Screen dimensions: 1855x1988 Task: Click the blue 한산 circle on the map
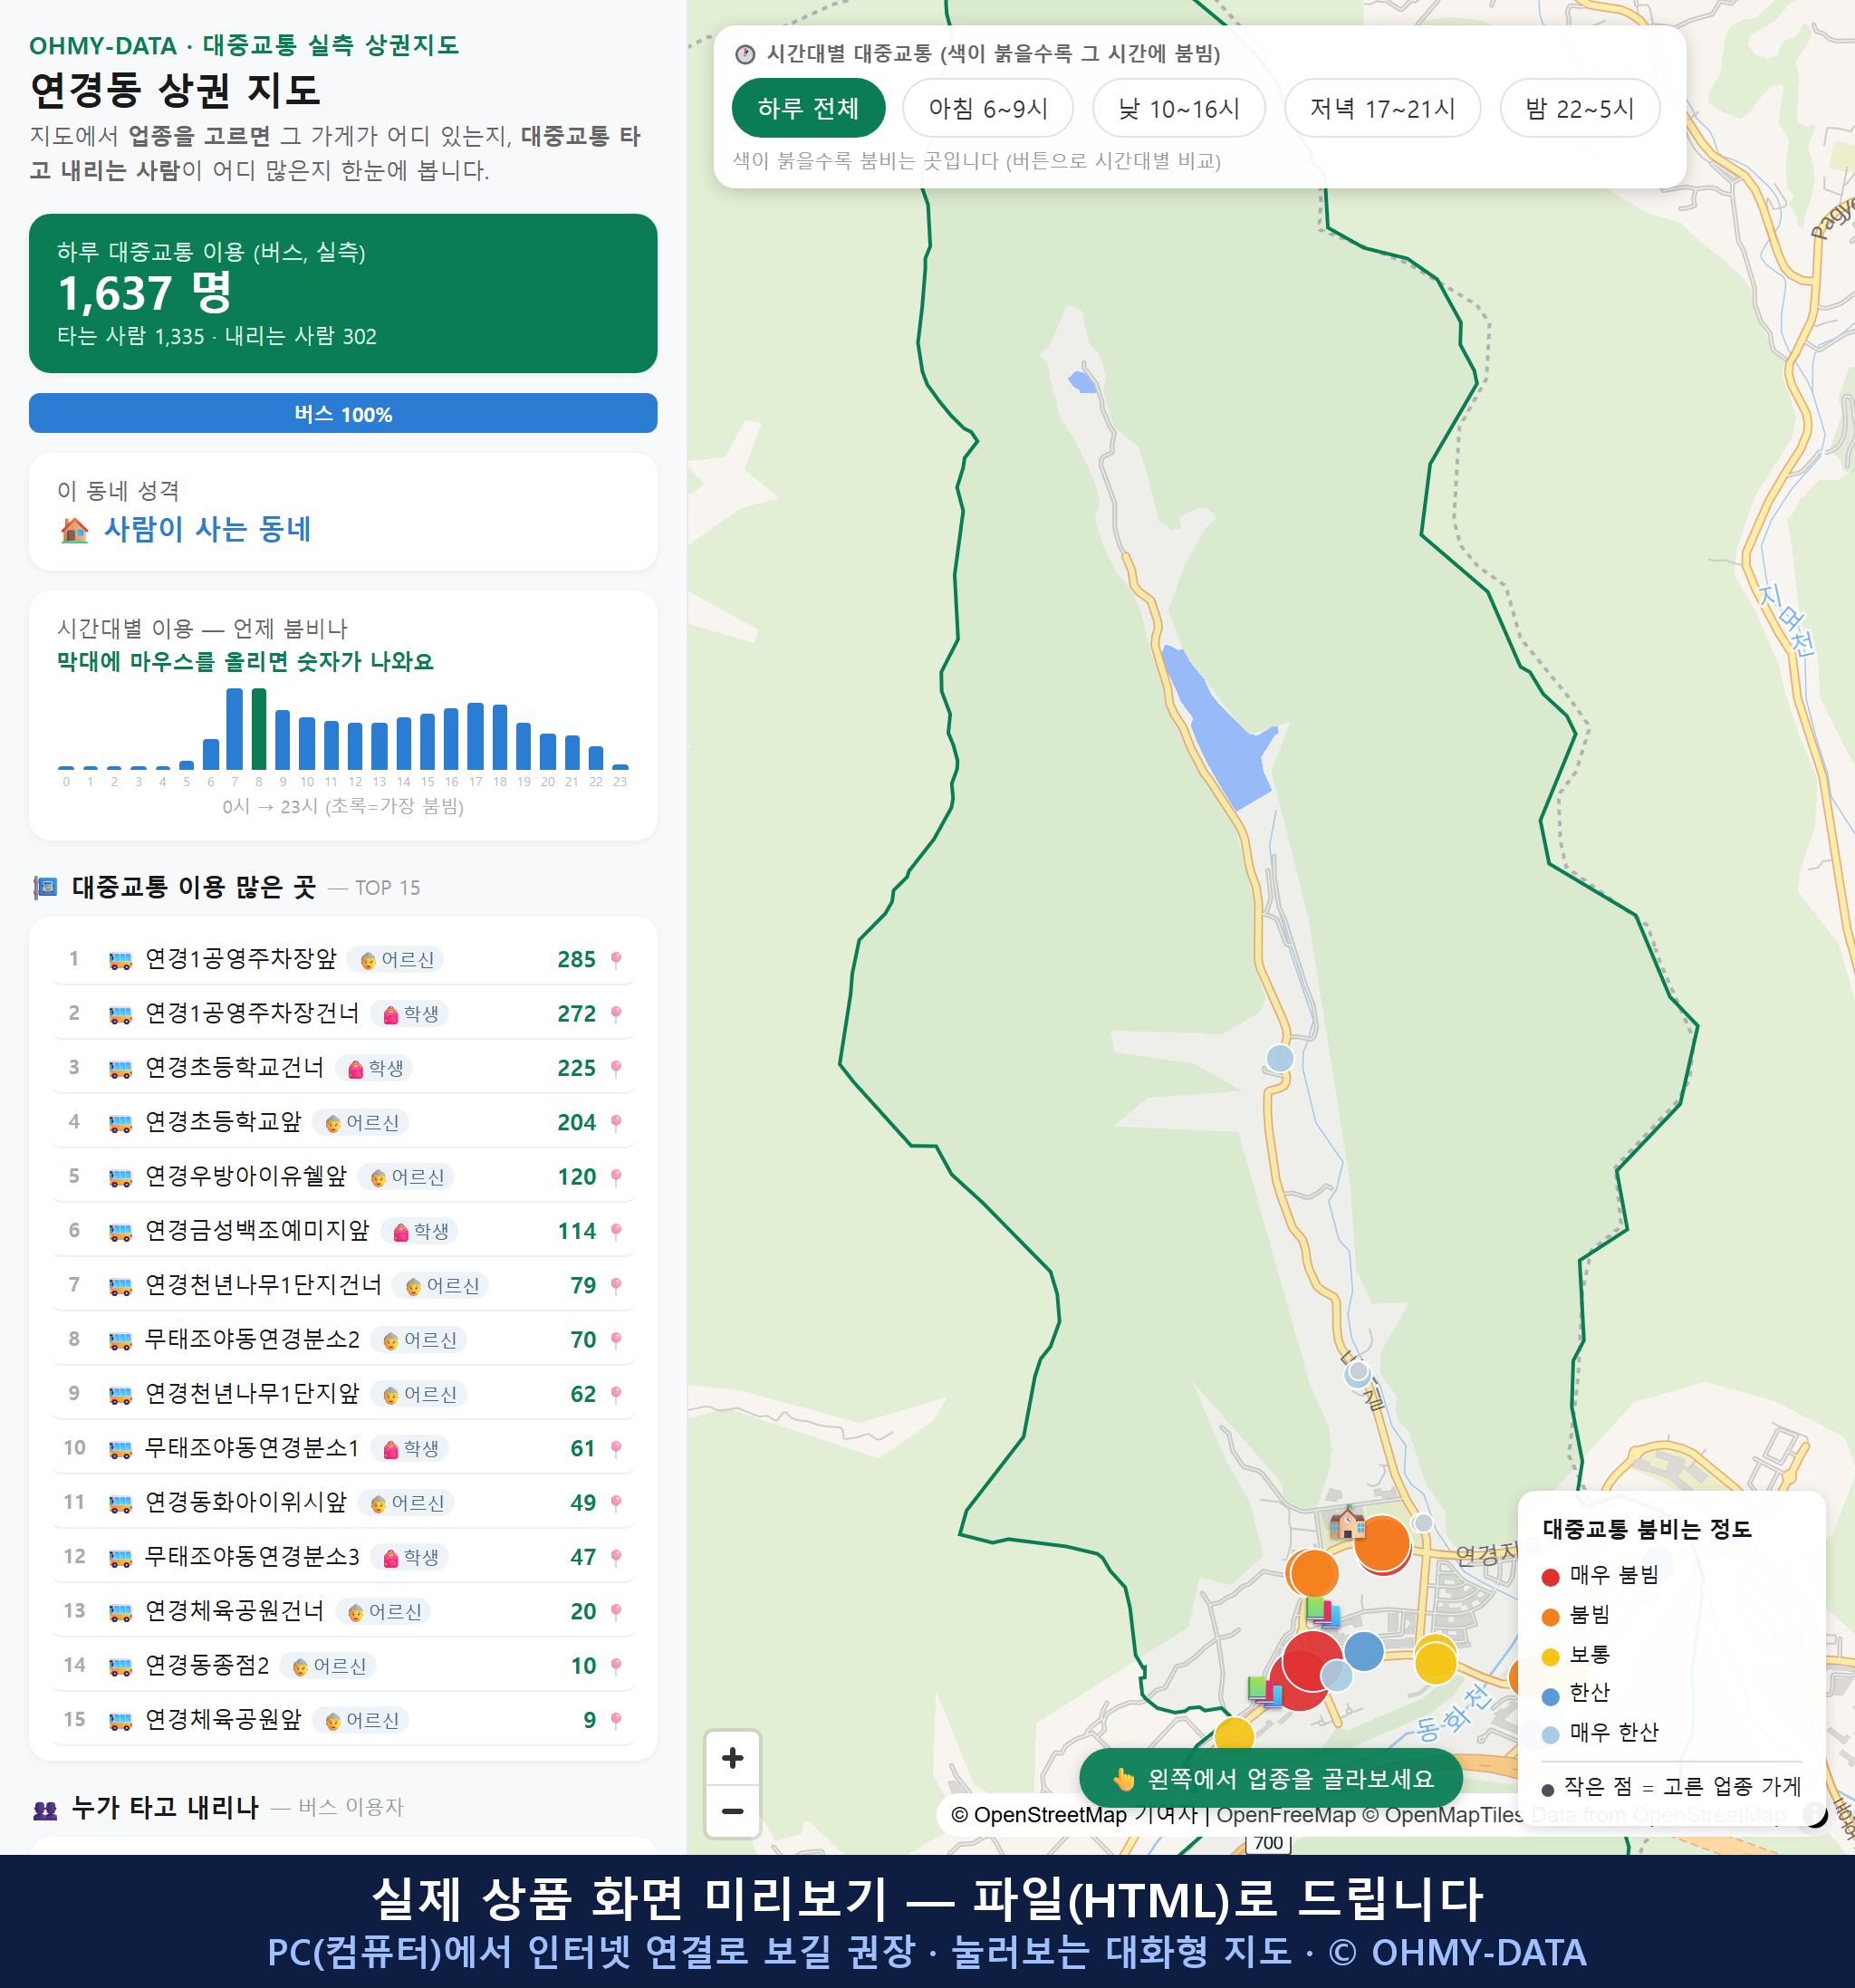coord(1364,1651)
